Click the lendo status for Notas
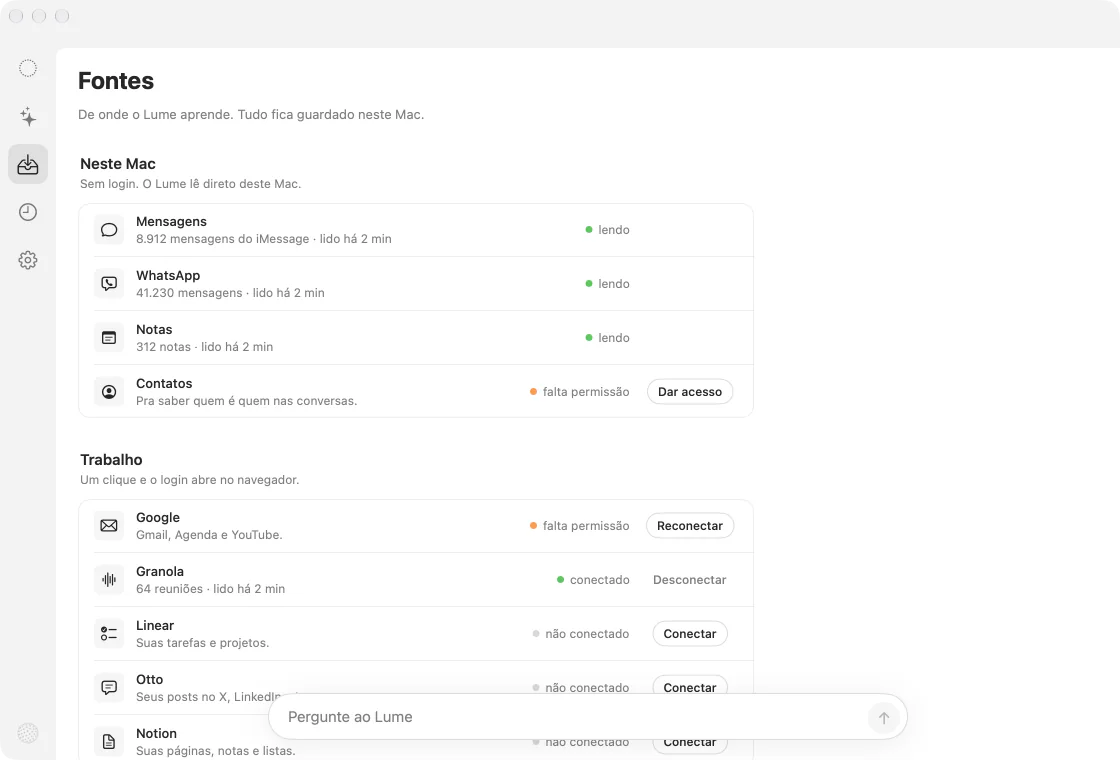The height and width of the screenshot is (760, 1120). [608, 338]
